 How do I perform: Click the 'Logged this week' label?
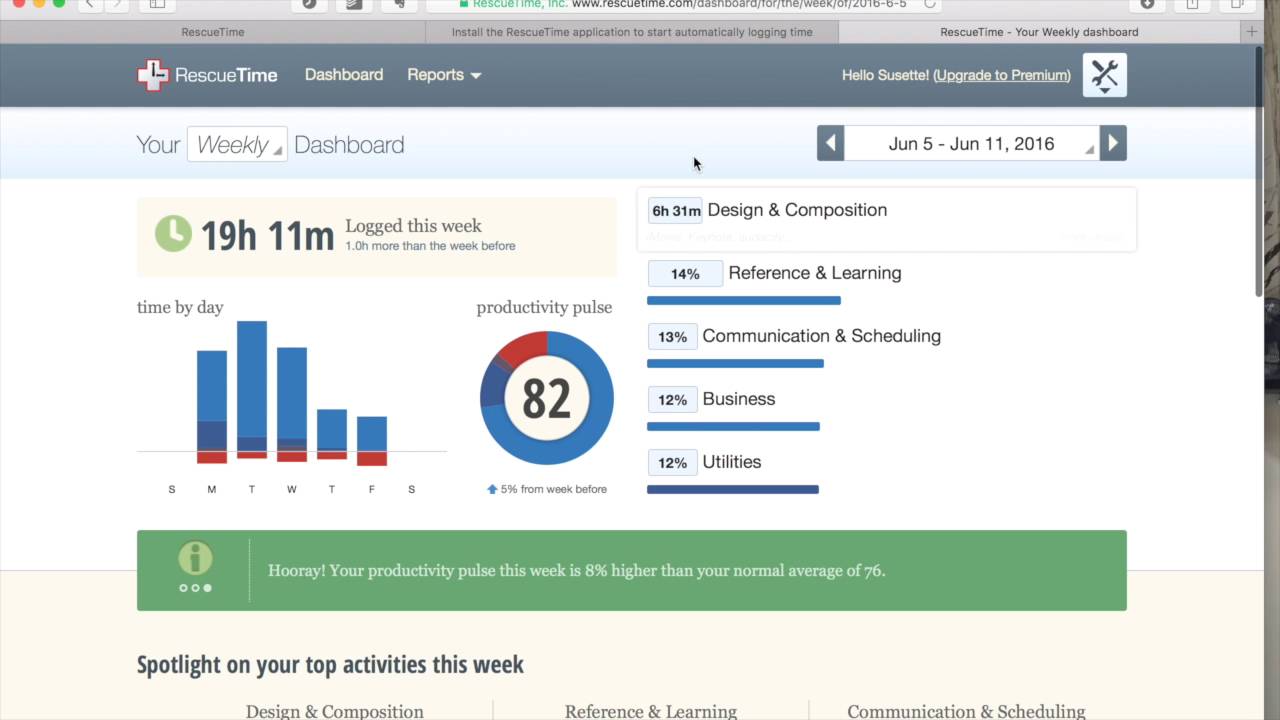click(413, 226)
